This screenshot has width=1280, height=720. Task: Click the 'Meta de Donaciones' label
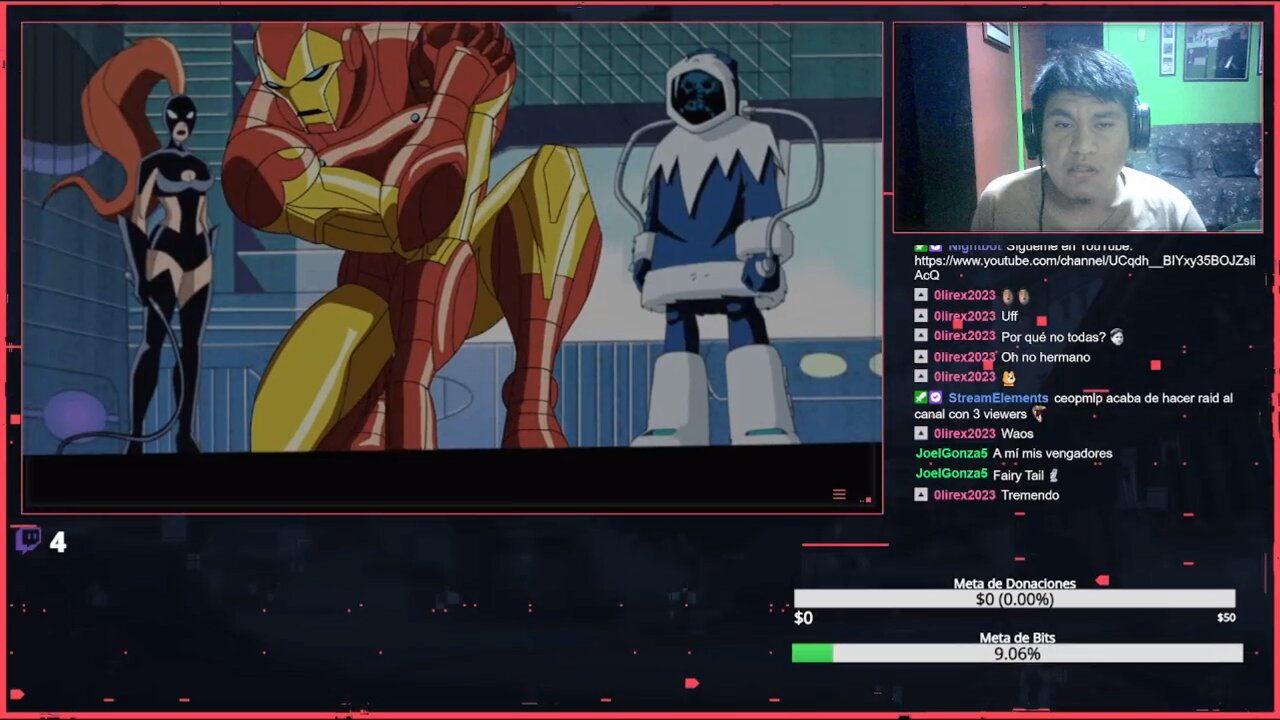[1014, 583]
